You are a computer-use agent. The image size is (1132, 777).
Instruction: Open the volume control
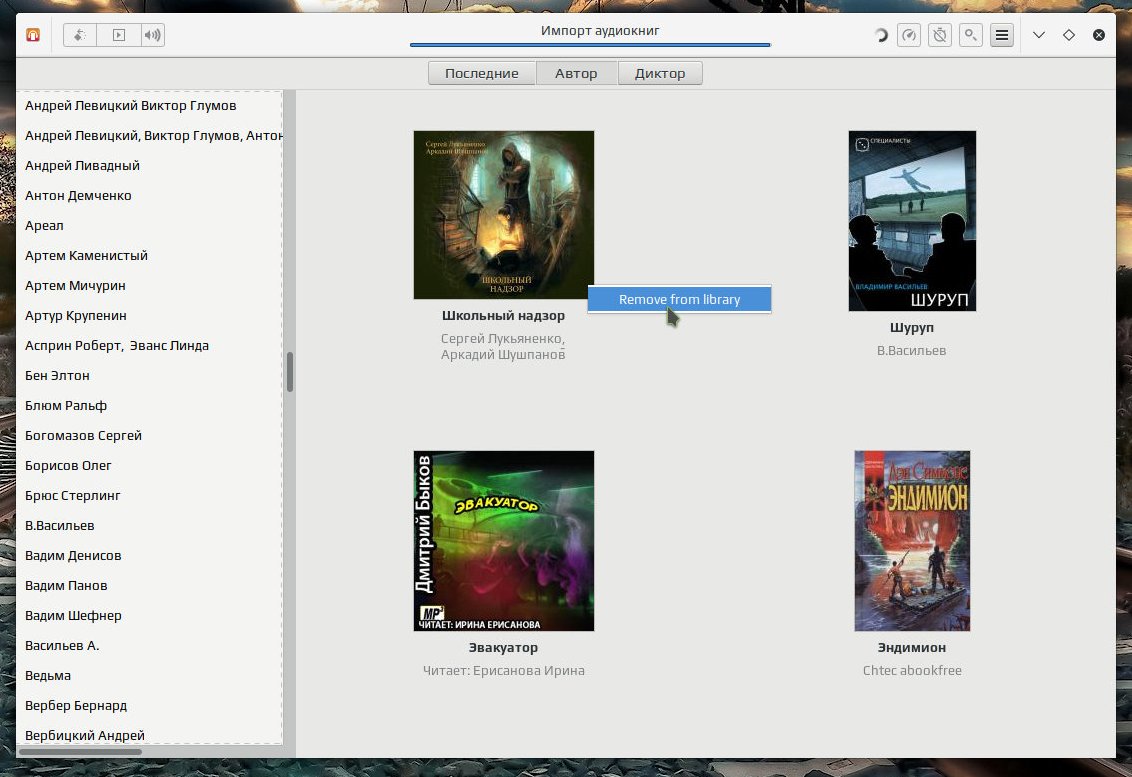pos(152,35)
